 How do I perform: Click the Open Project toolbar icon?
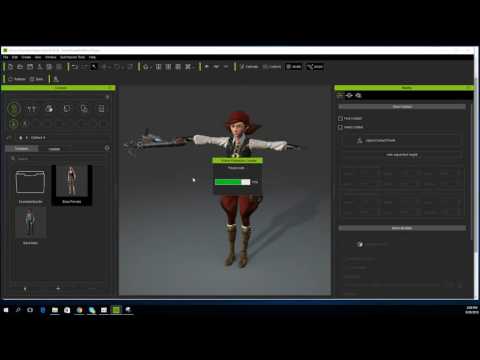tap(20, 67)
